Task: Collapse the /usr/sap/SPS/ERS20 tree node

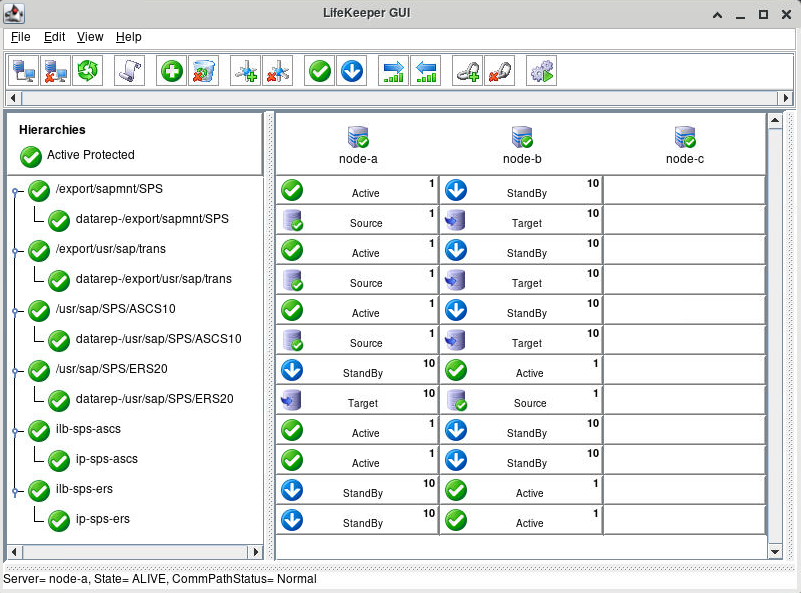Action: (15, 371)
